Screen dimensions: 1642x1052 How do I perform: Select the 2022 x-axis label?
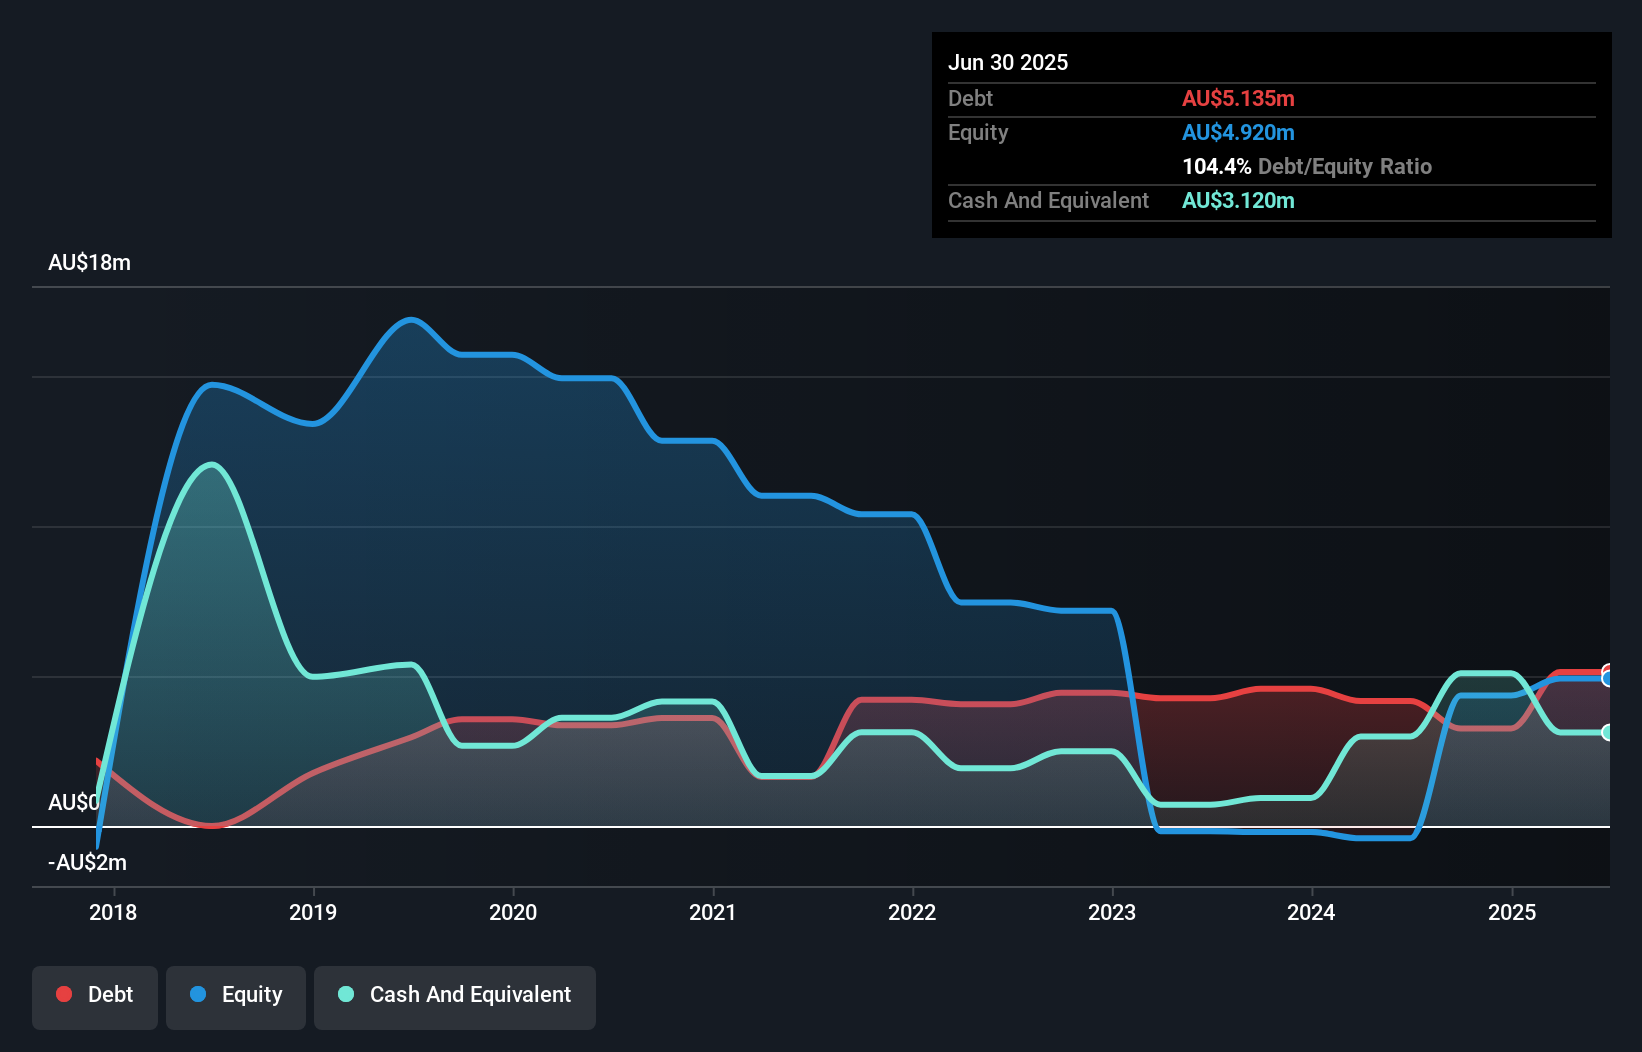[912, 912]
